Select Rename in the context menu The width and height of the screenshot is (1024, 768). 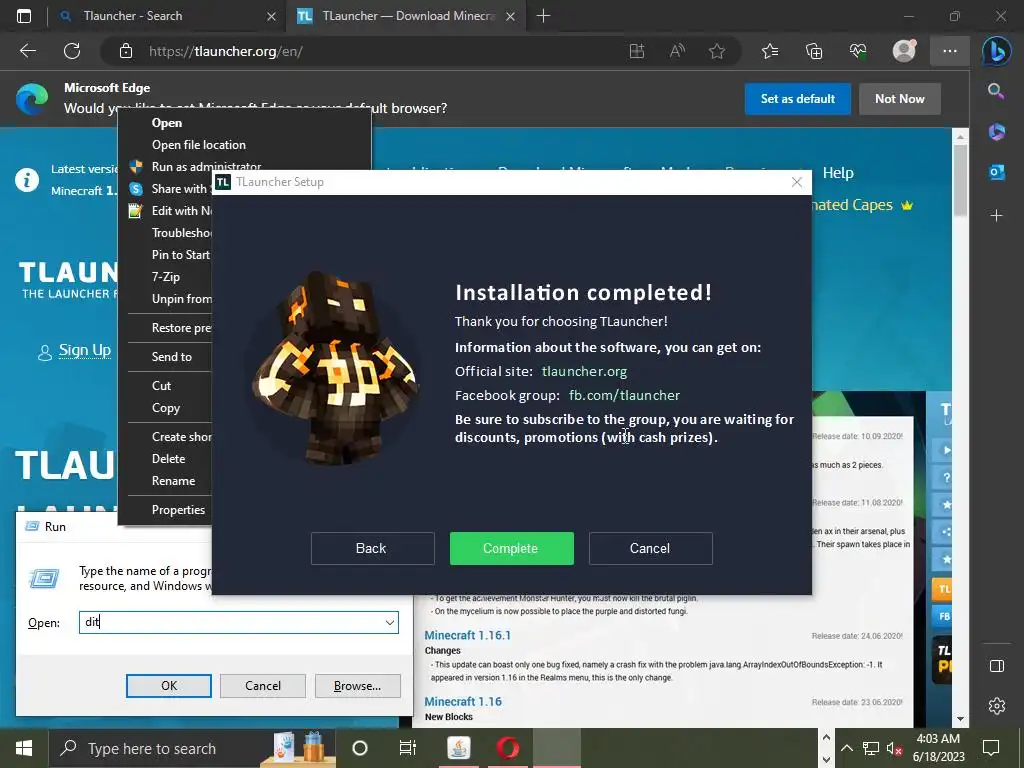pyautogui.click(x=173, y=481)
